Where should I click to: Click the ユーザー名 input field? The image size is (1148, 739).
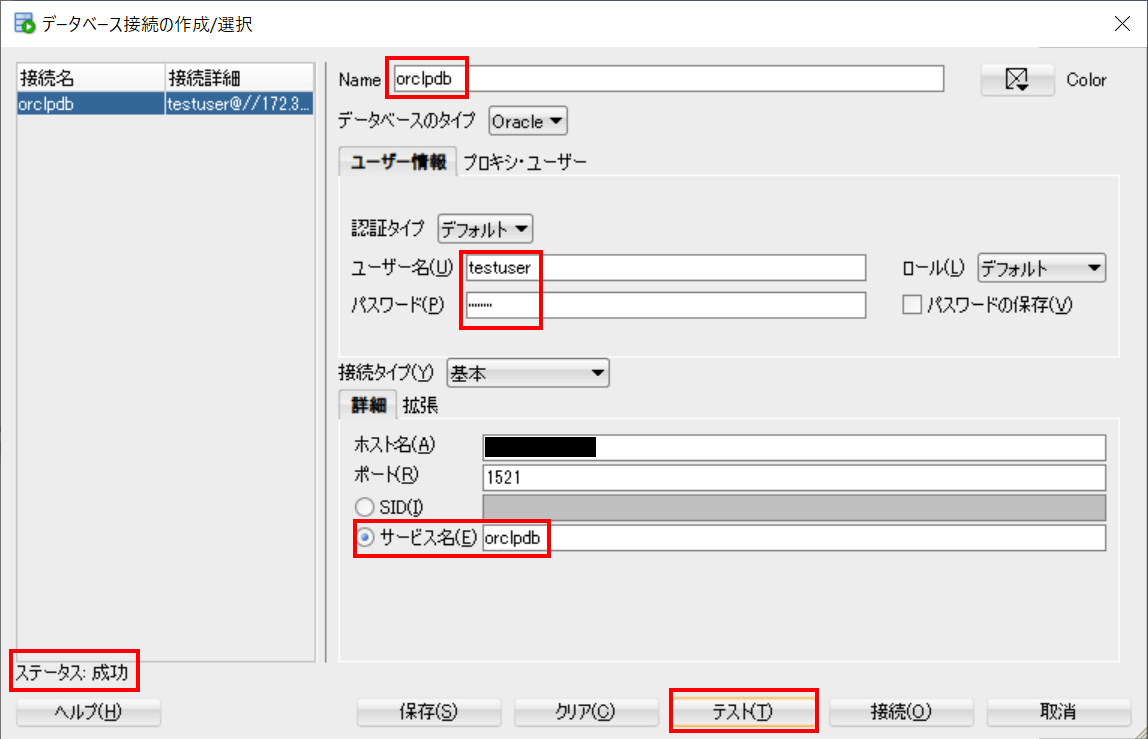coord(666,267)
